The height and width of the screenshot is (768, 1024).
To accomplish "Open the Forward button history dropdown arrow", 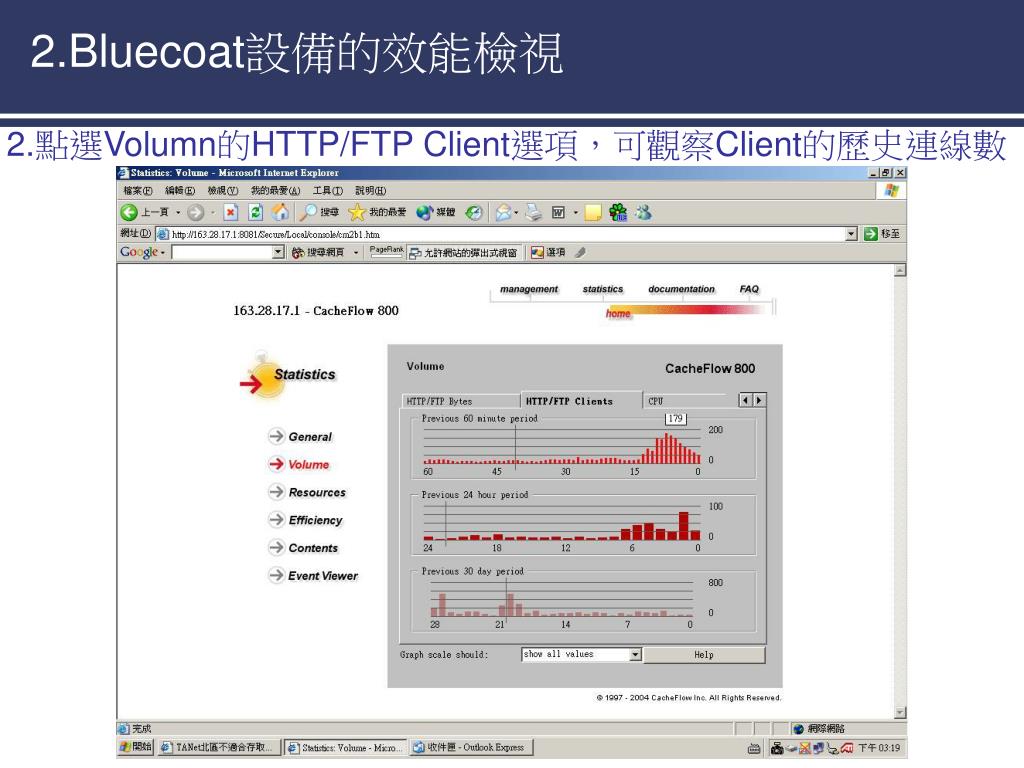I will point(212,213).
